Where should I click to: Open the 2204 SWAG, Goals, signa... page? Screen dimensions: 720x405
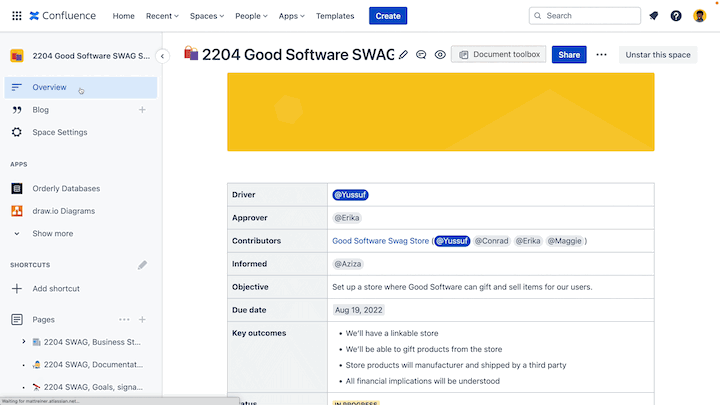(93, 387)
